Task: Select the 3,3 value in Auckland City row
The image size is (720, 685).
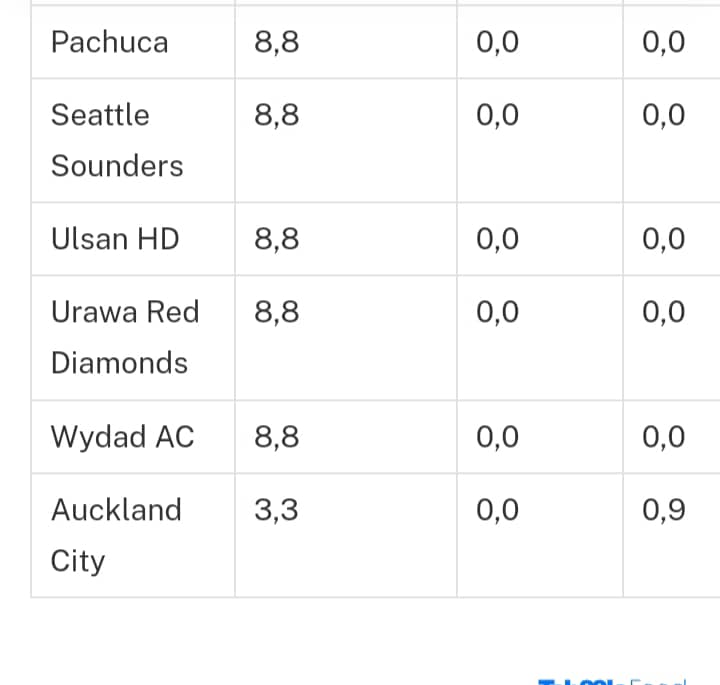Action: click(x=276, y=510)
